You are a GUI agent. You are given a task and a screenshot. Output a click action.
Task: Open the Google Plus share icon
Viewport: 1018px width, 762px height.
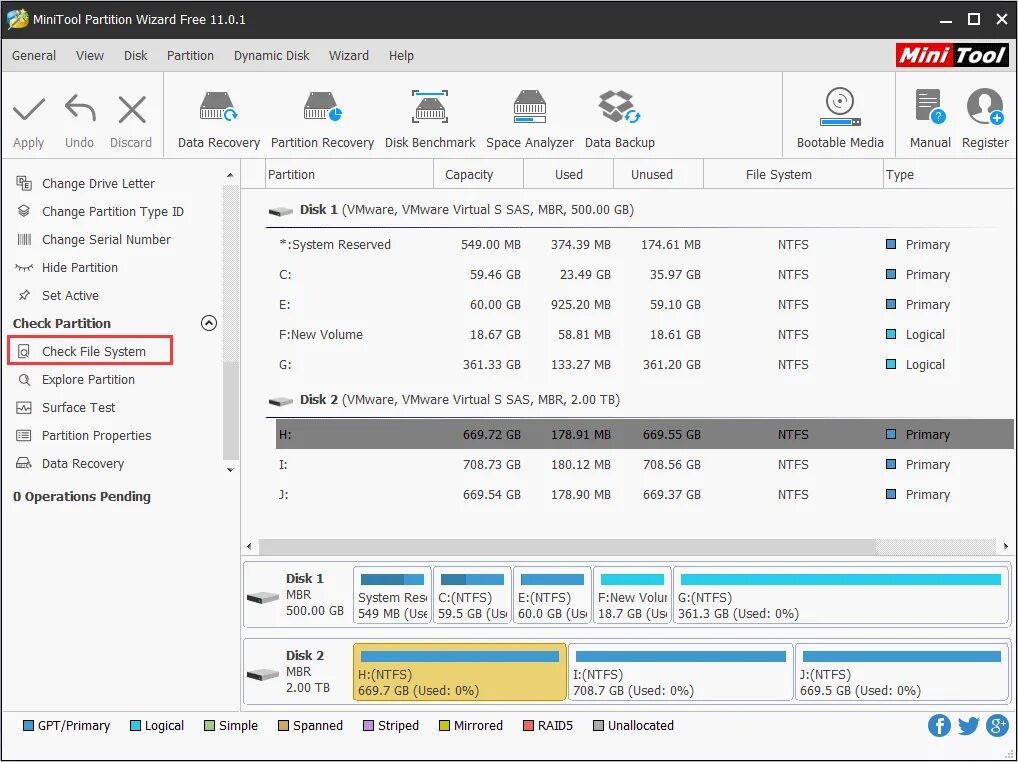[997, 725]
